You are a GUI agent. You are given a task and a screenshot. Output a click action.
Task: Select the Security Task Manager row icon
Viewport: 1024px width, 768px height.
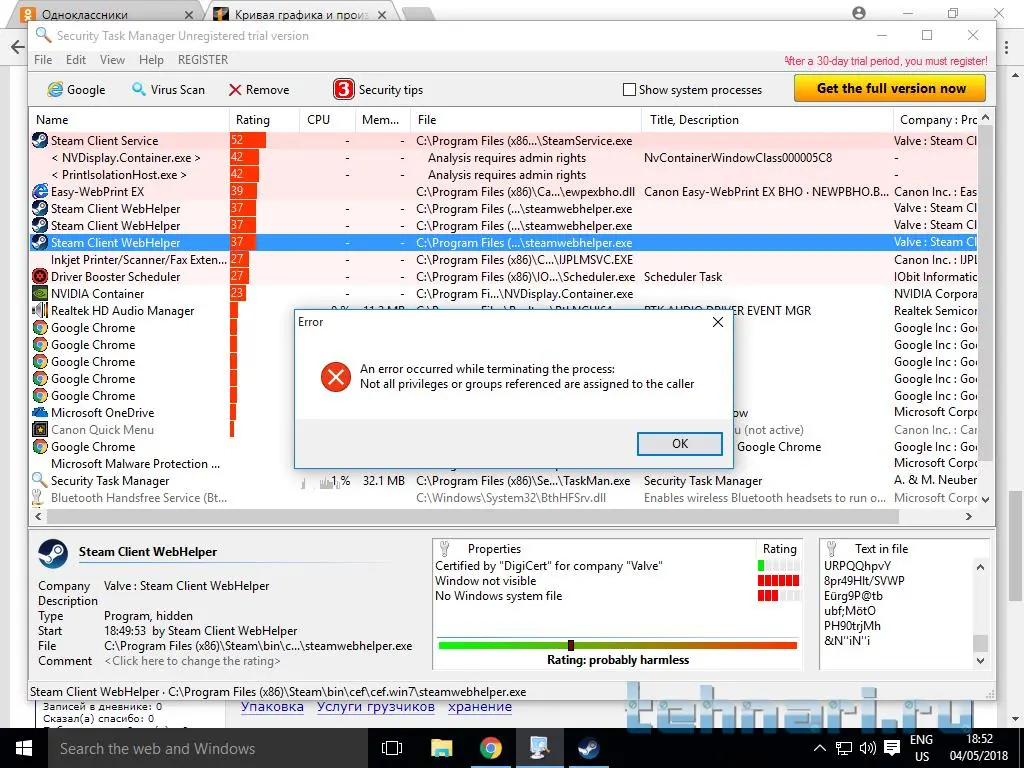point(40,480)
